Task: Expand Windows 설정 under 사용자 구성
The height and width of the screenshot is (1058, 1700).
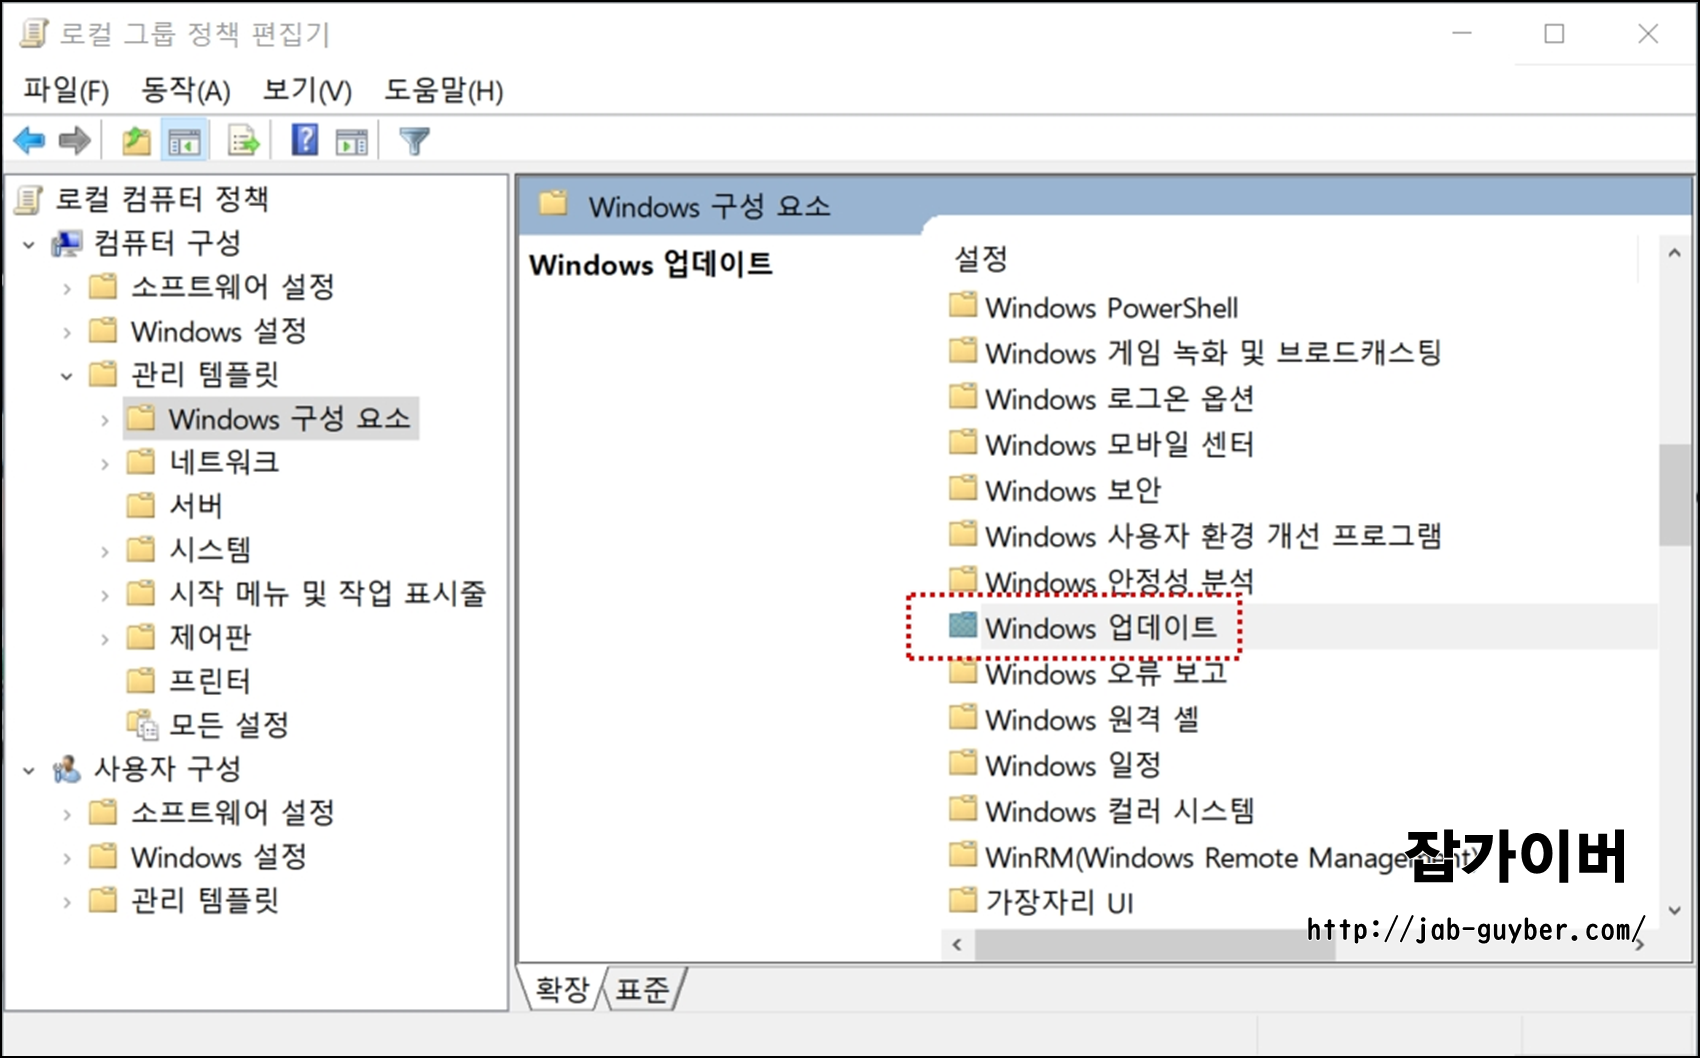Action: (67, 858)
